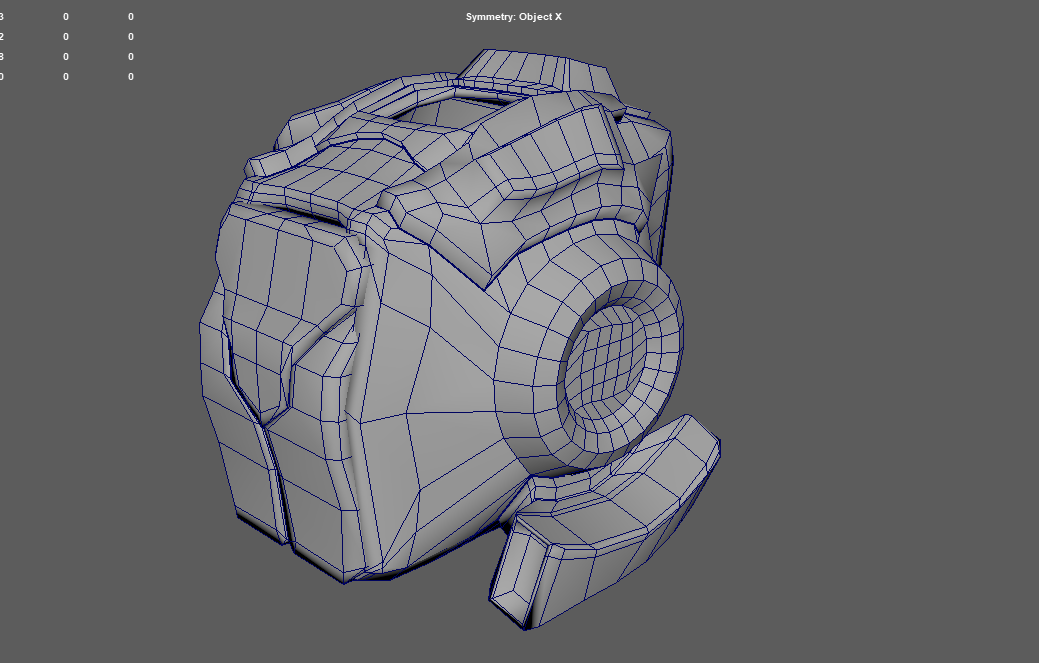
Task: Click the large front face of the cube body
Action: (450, 380)
